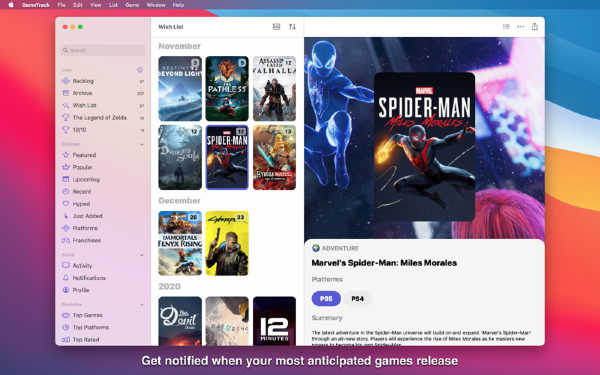Image resolution: width=600 pixels, height=375 pixels.
Task: Collapse the Discover section chevron
Action: click(142, 145)
